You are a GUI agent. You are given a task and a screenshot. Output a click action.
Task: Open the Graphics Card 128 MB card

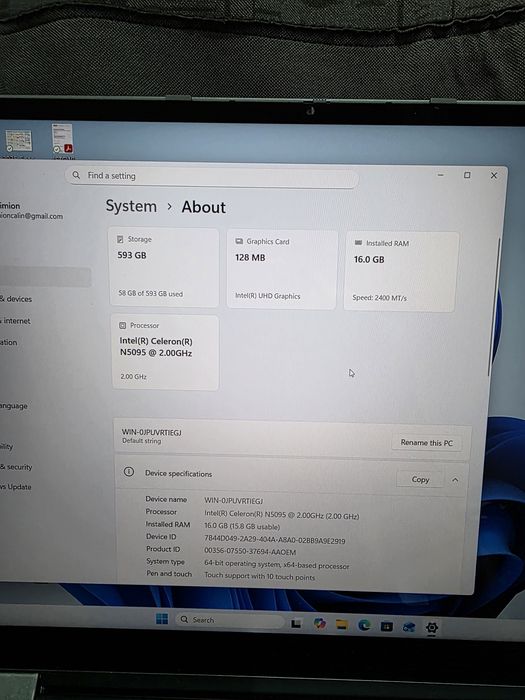point(282,269)
